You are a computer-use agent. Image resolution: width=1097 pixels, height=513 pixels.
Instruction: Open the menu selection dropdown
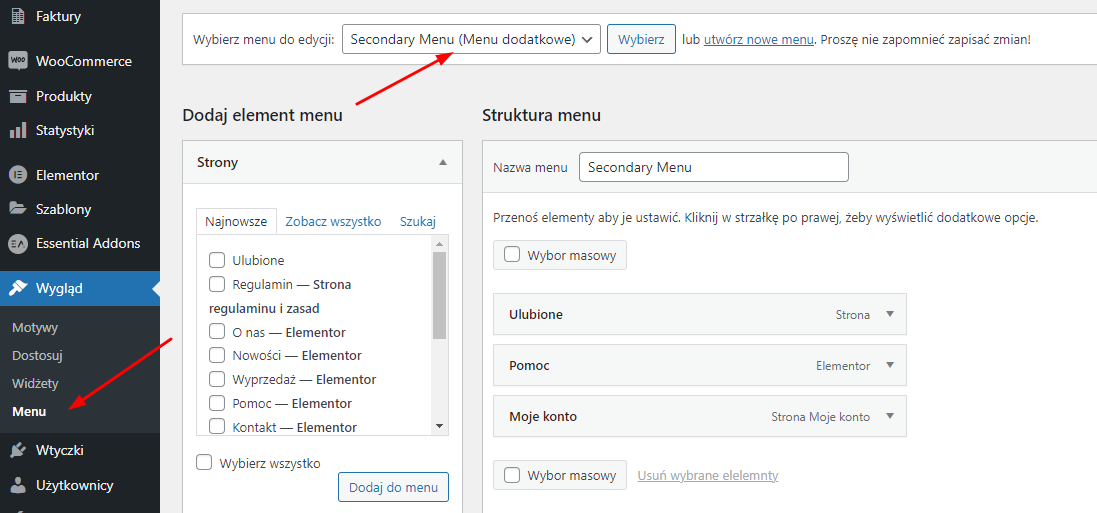pyautogui.click(x=472, y=39)
